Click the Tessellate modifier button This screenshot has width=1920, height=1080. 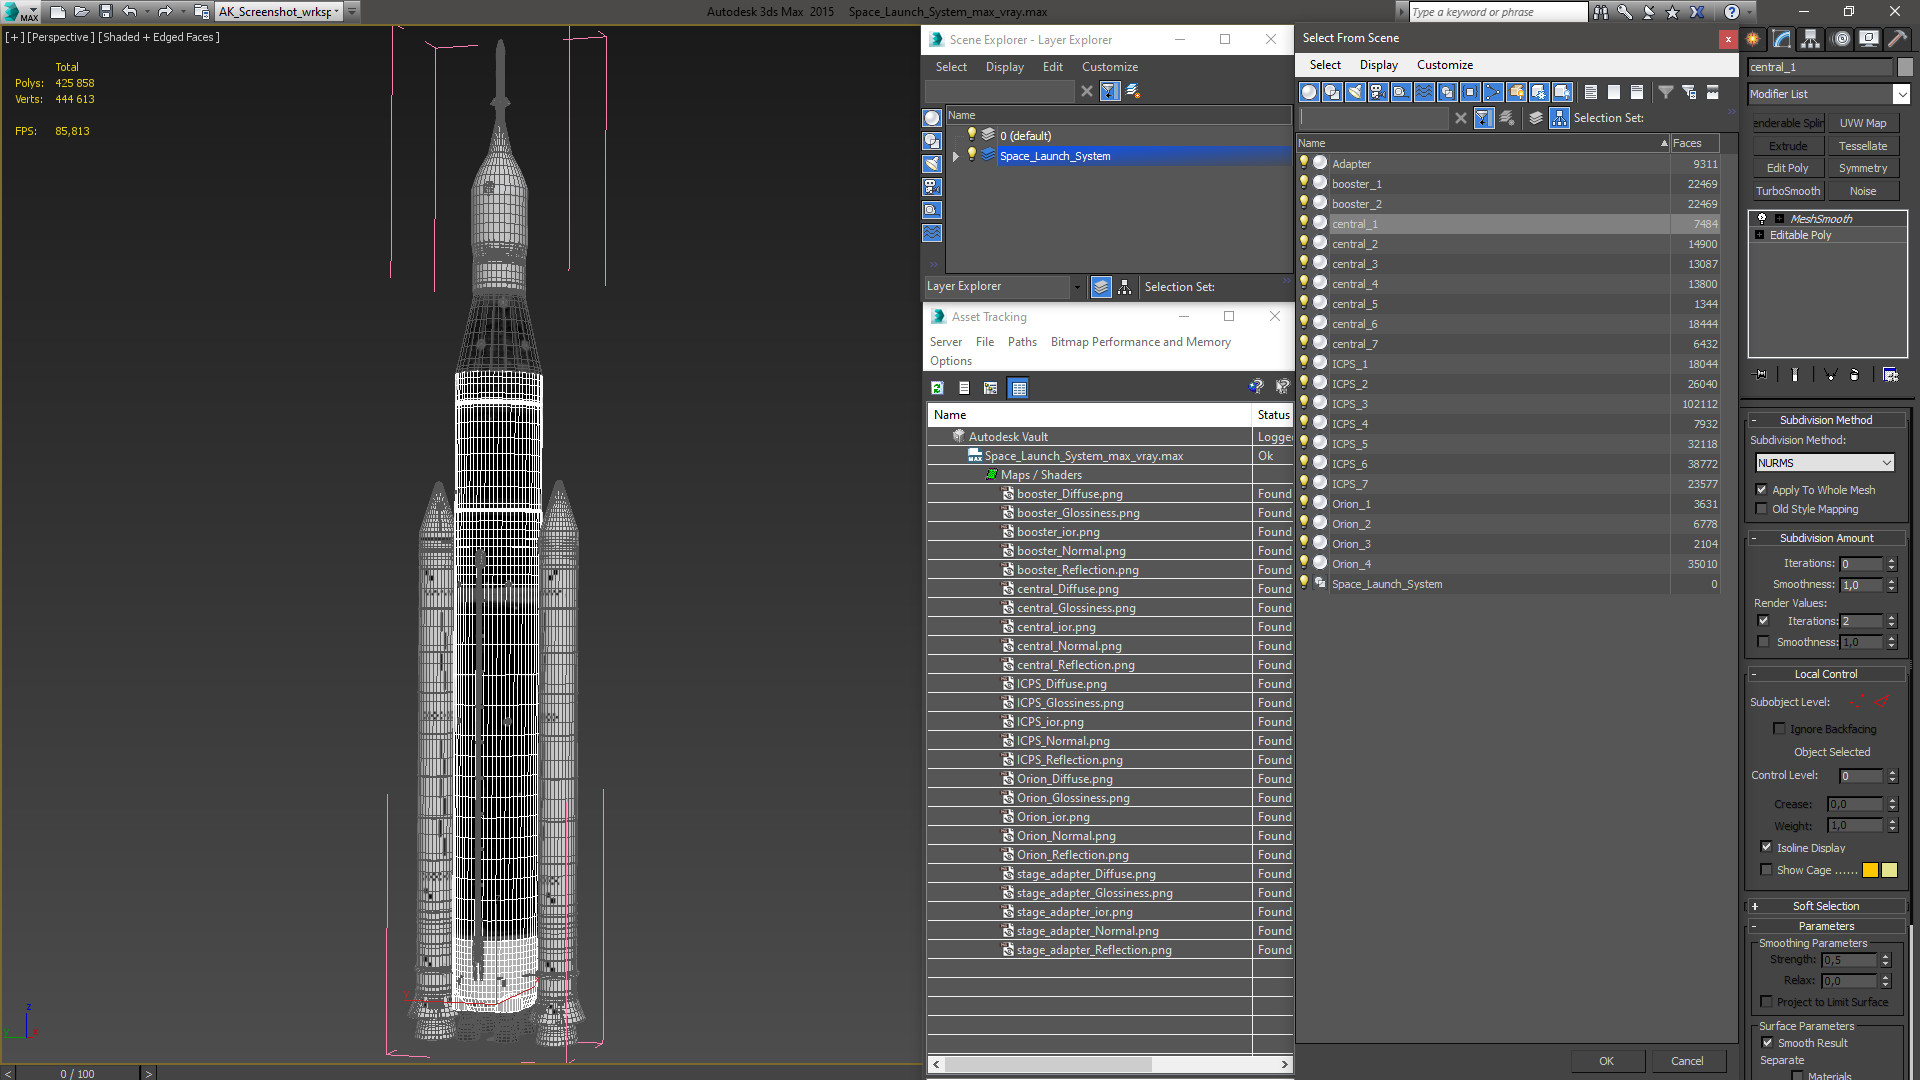click(1862, 146)
